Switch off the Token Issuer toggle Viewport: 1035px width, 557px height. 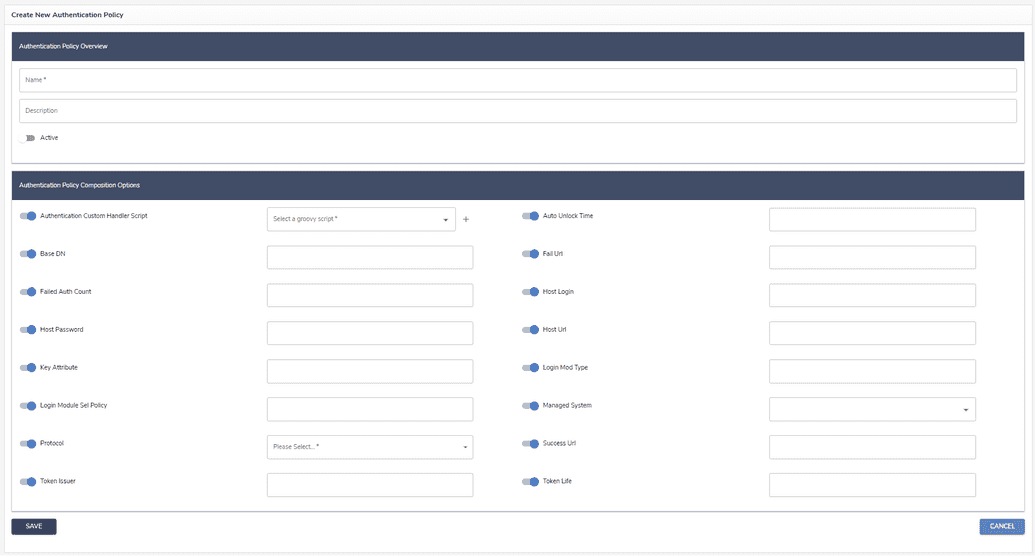(28, 482)
